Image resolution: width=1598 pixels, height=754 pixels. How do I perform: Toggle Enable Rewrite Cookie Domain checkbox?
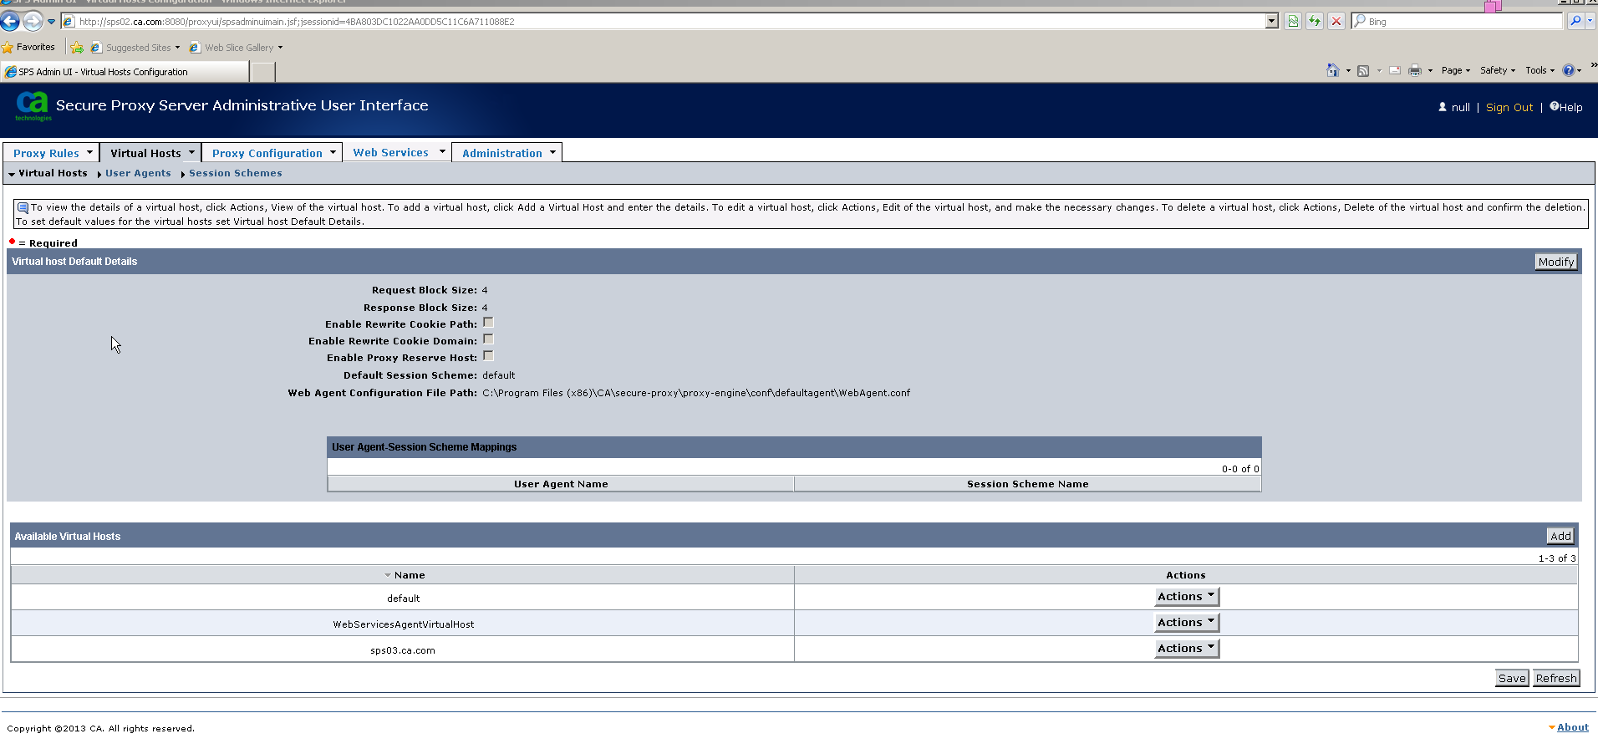point(488,339)
